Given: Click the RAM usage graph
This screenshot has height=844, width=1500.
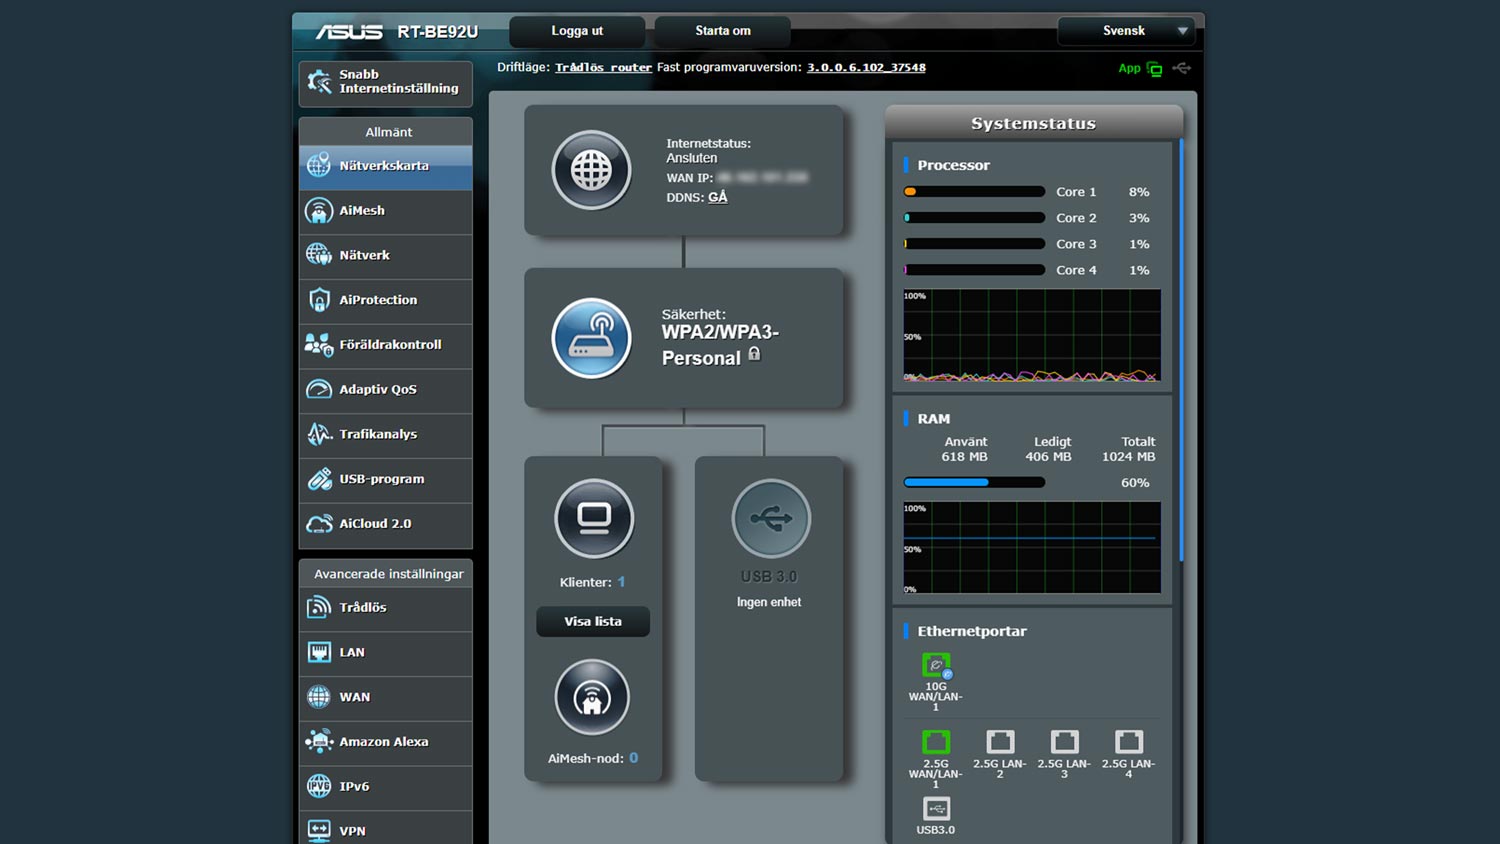Looking at the screenshot, I should 1032,548.
